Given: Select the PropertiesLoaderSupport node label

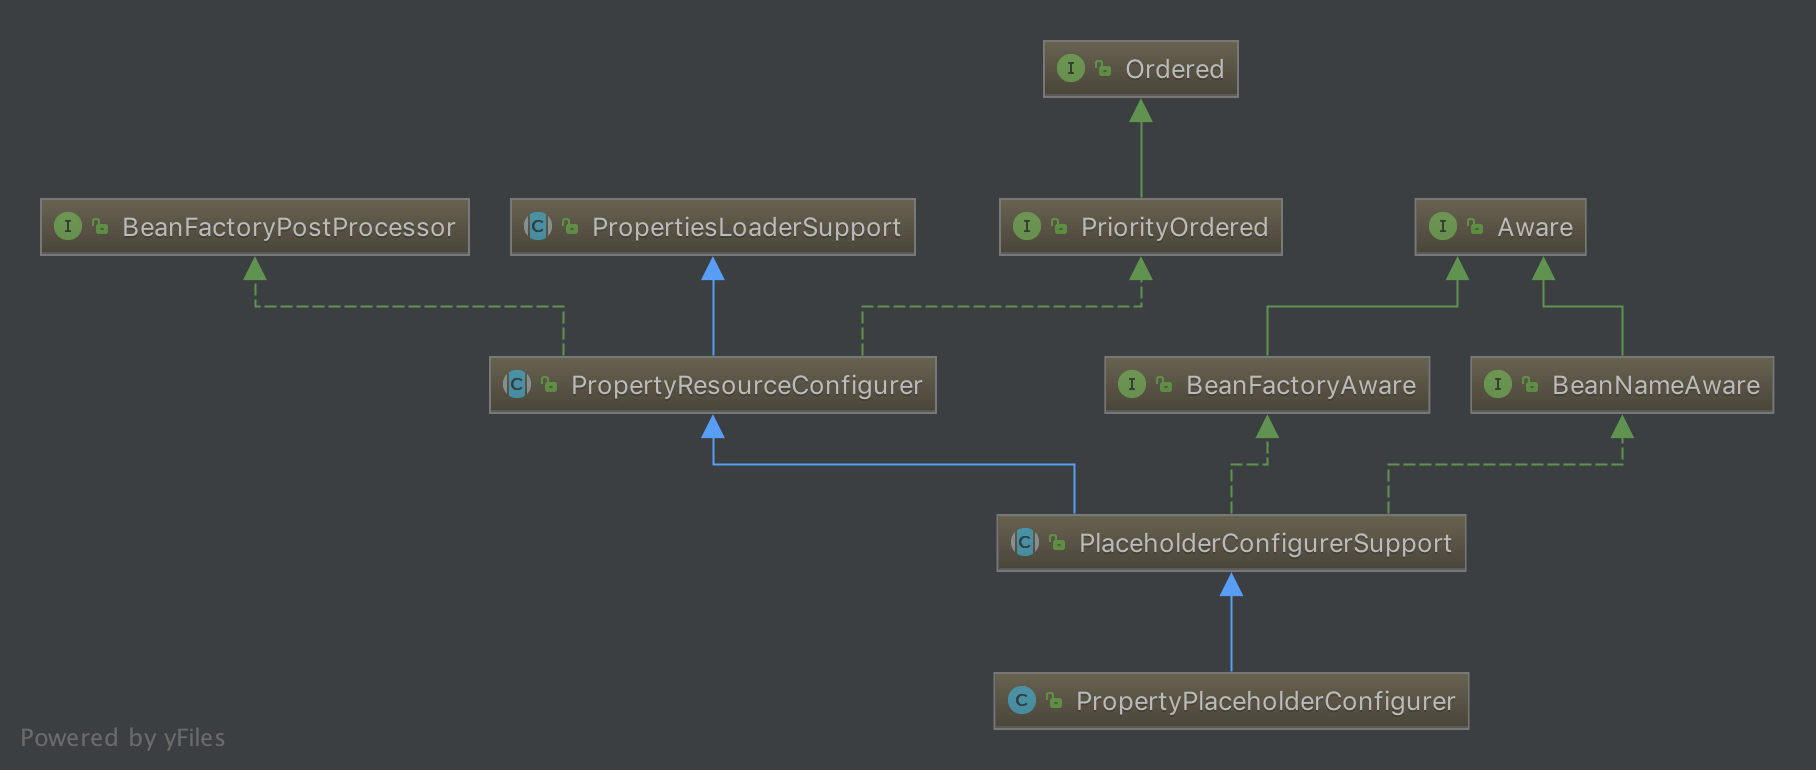Looking at the screenshot, I should tap(746, 227).
